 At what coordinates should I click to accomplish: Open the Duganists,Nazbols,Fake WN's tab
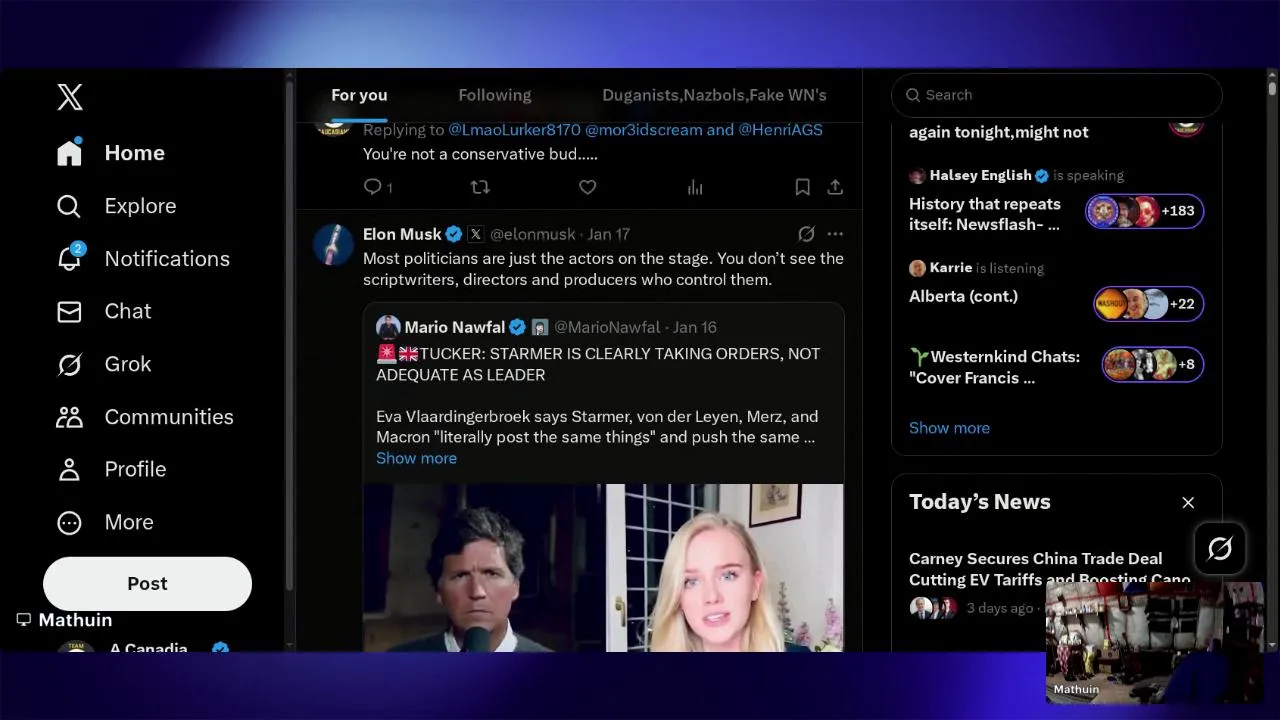[714, 95]
